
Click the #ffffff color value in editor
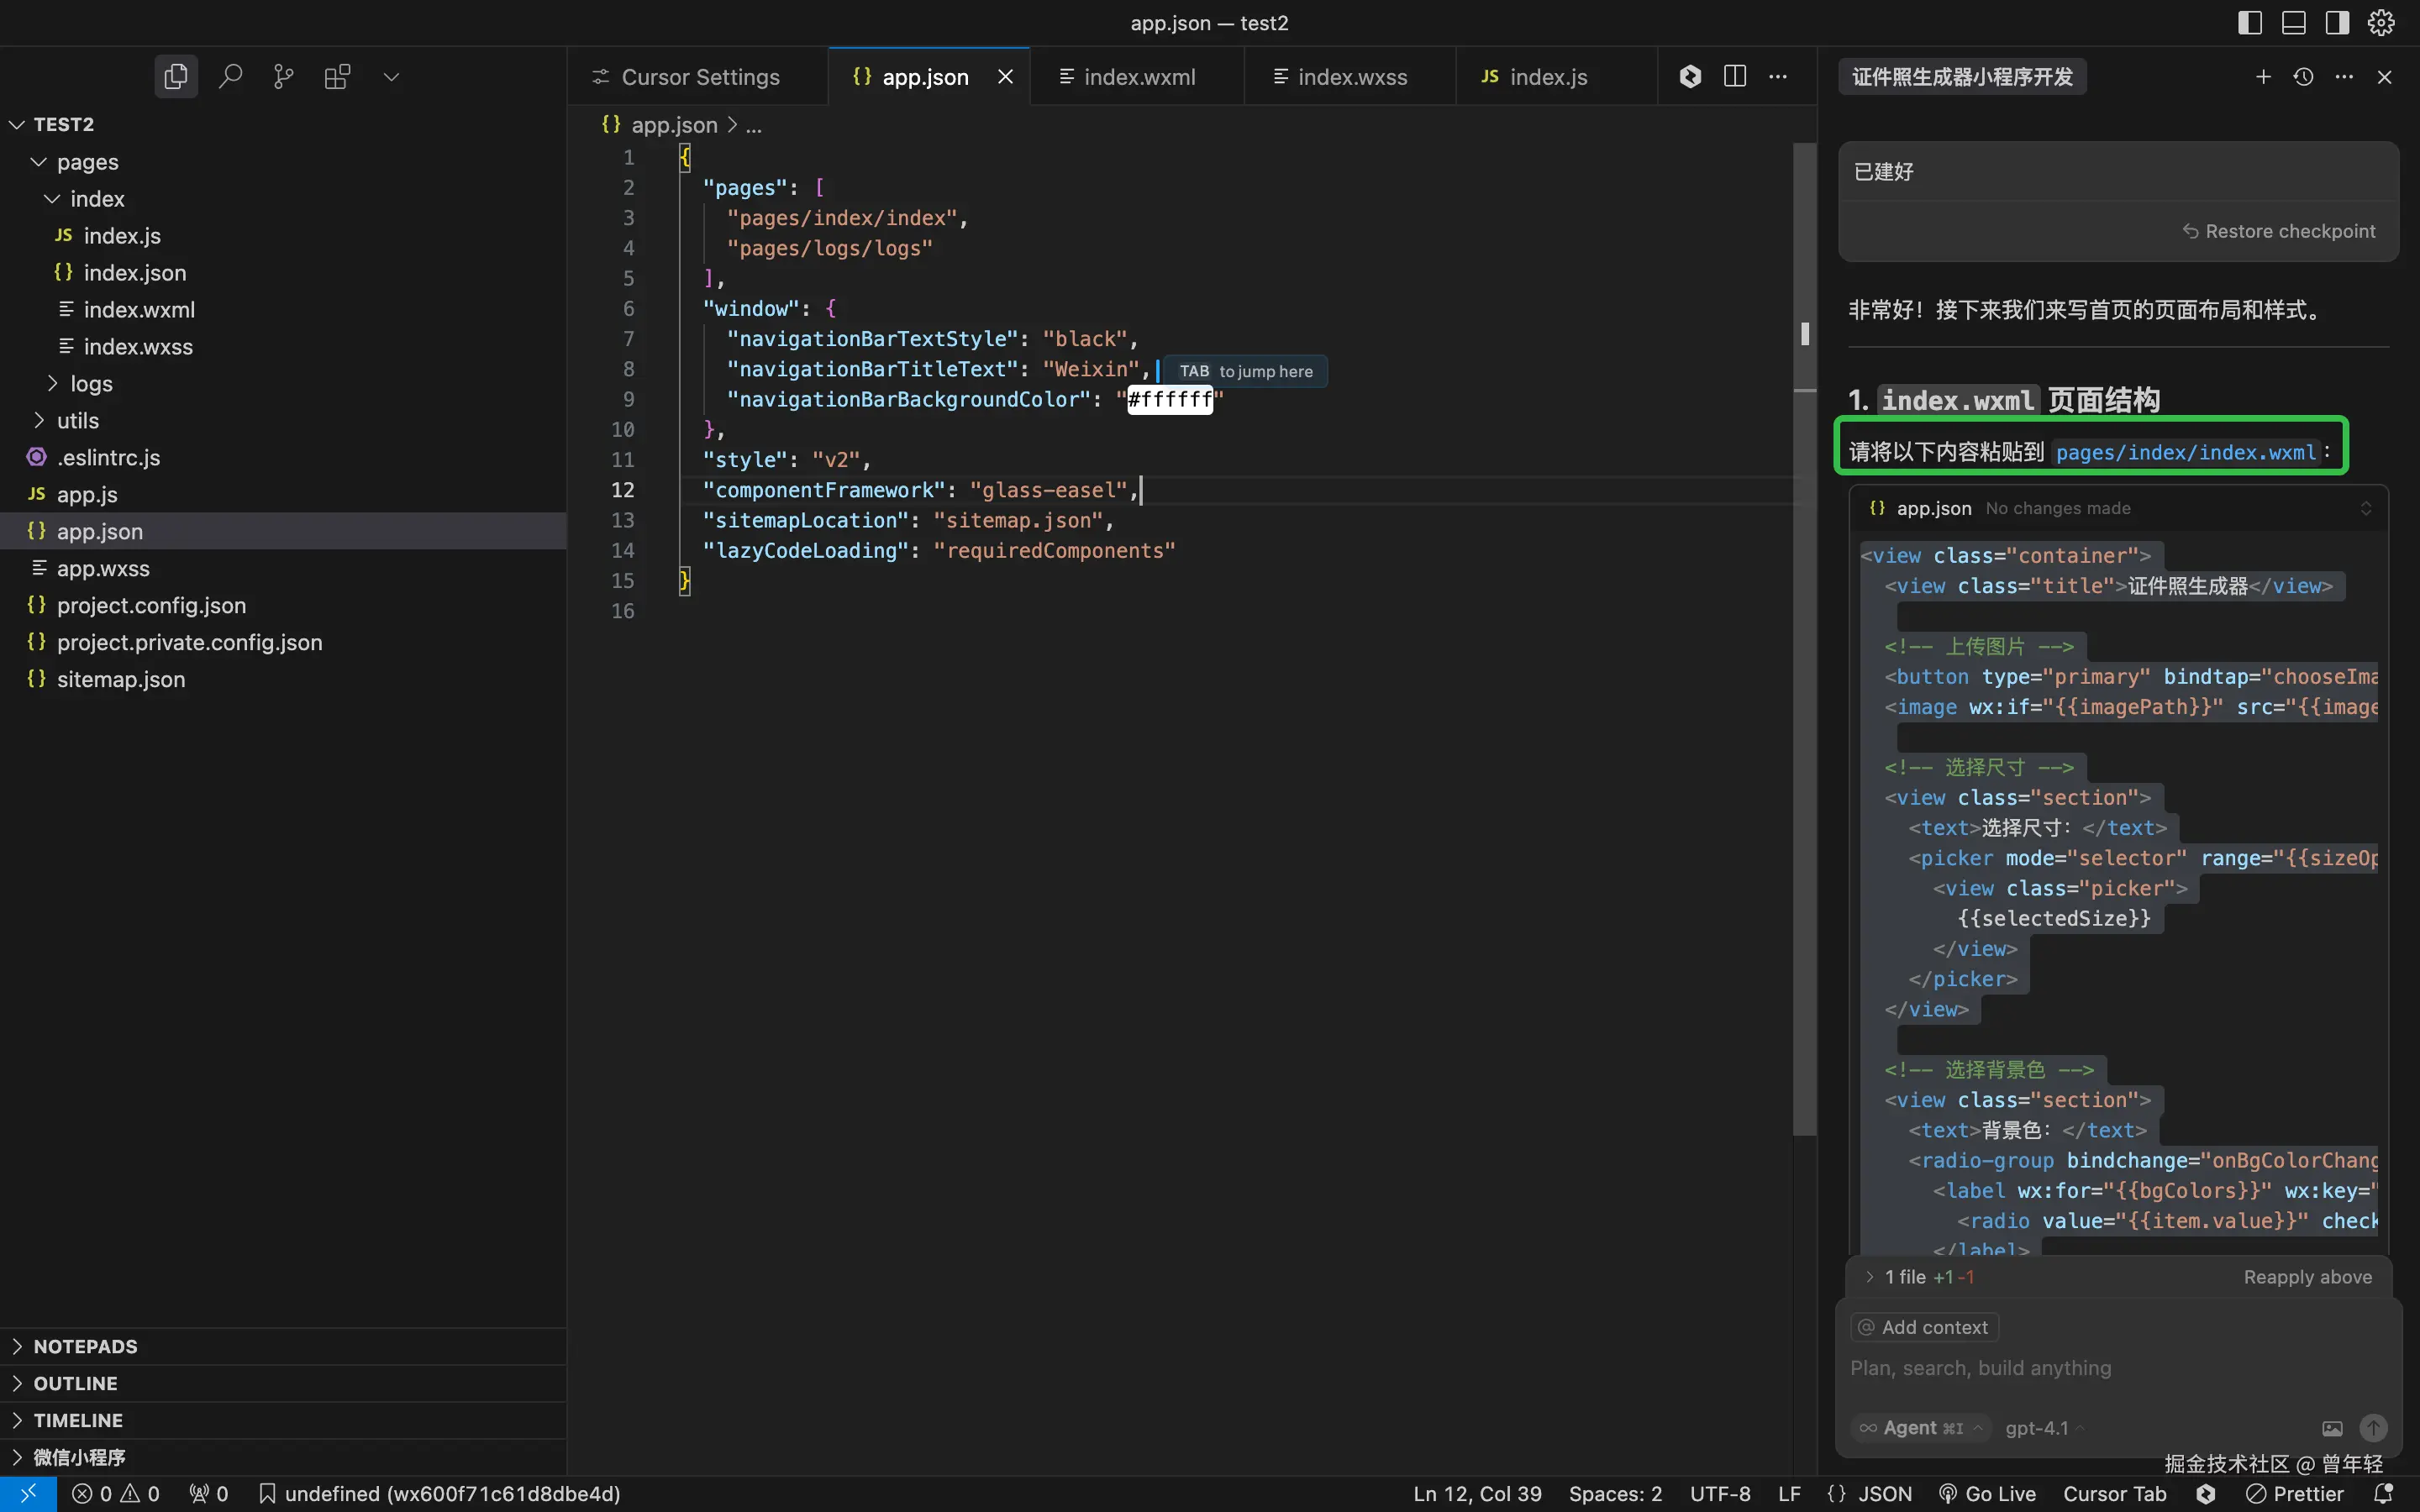(x=1169, y=399)
